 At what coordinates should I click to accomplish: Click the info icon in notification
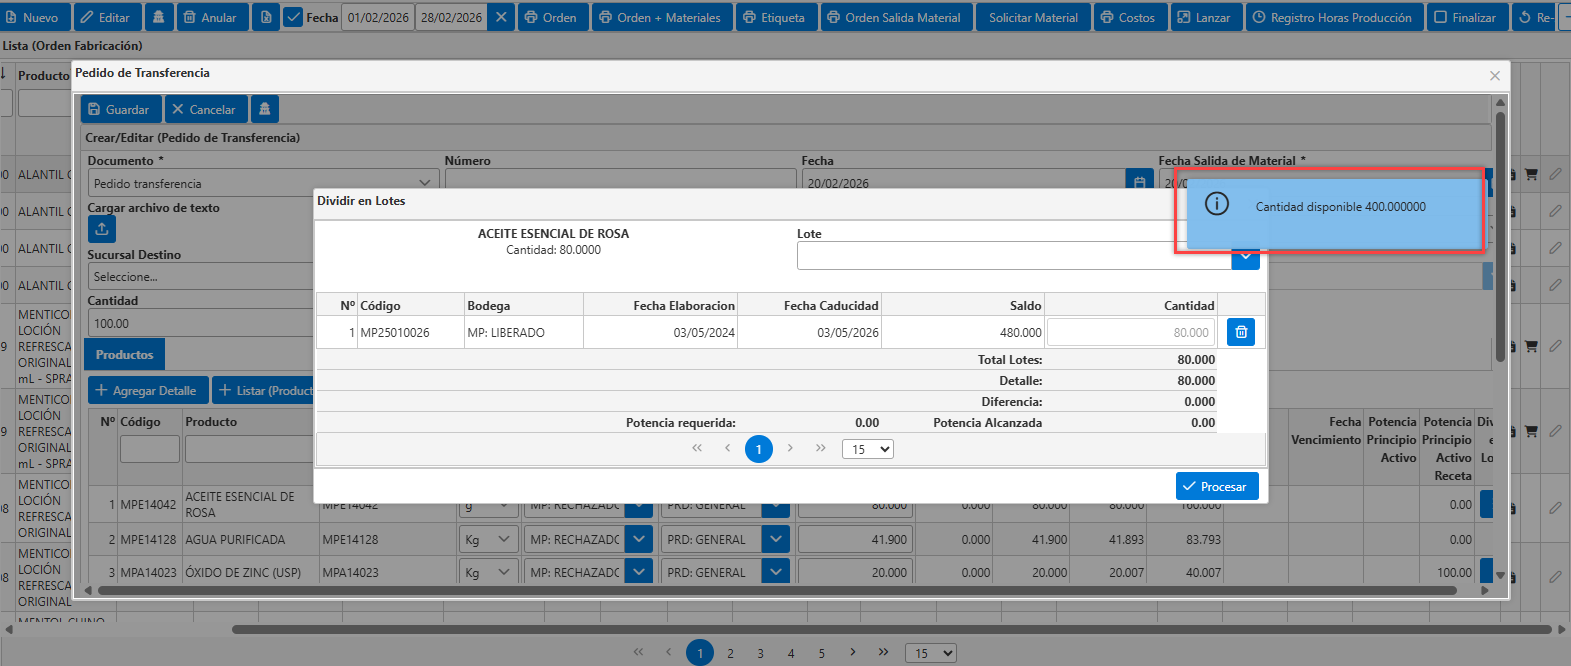click(1217, 205)
